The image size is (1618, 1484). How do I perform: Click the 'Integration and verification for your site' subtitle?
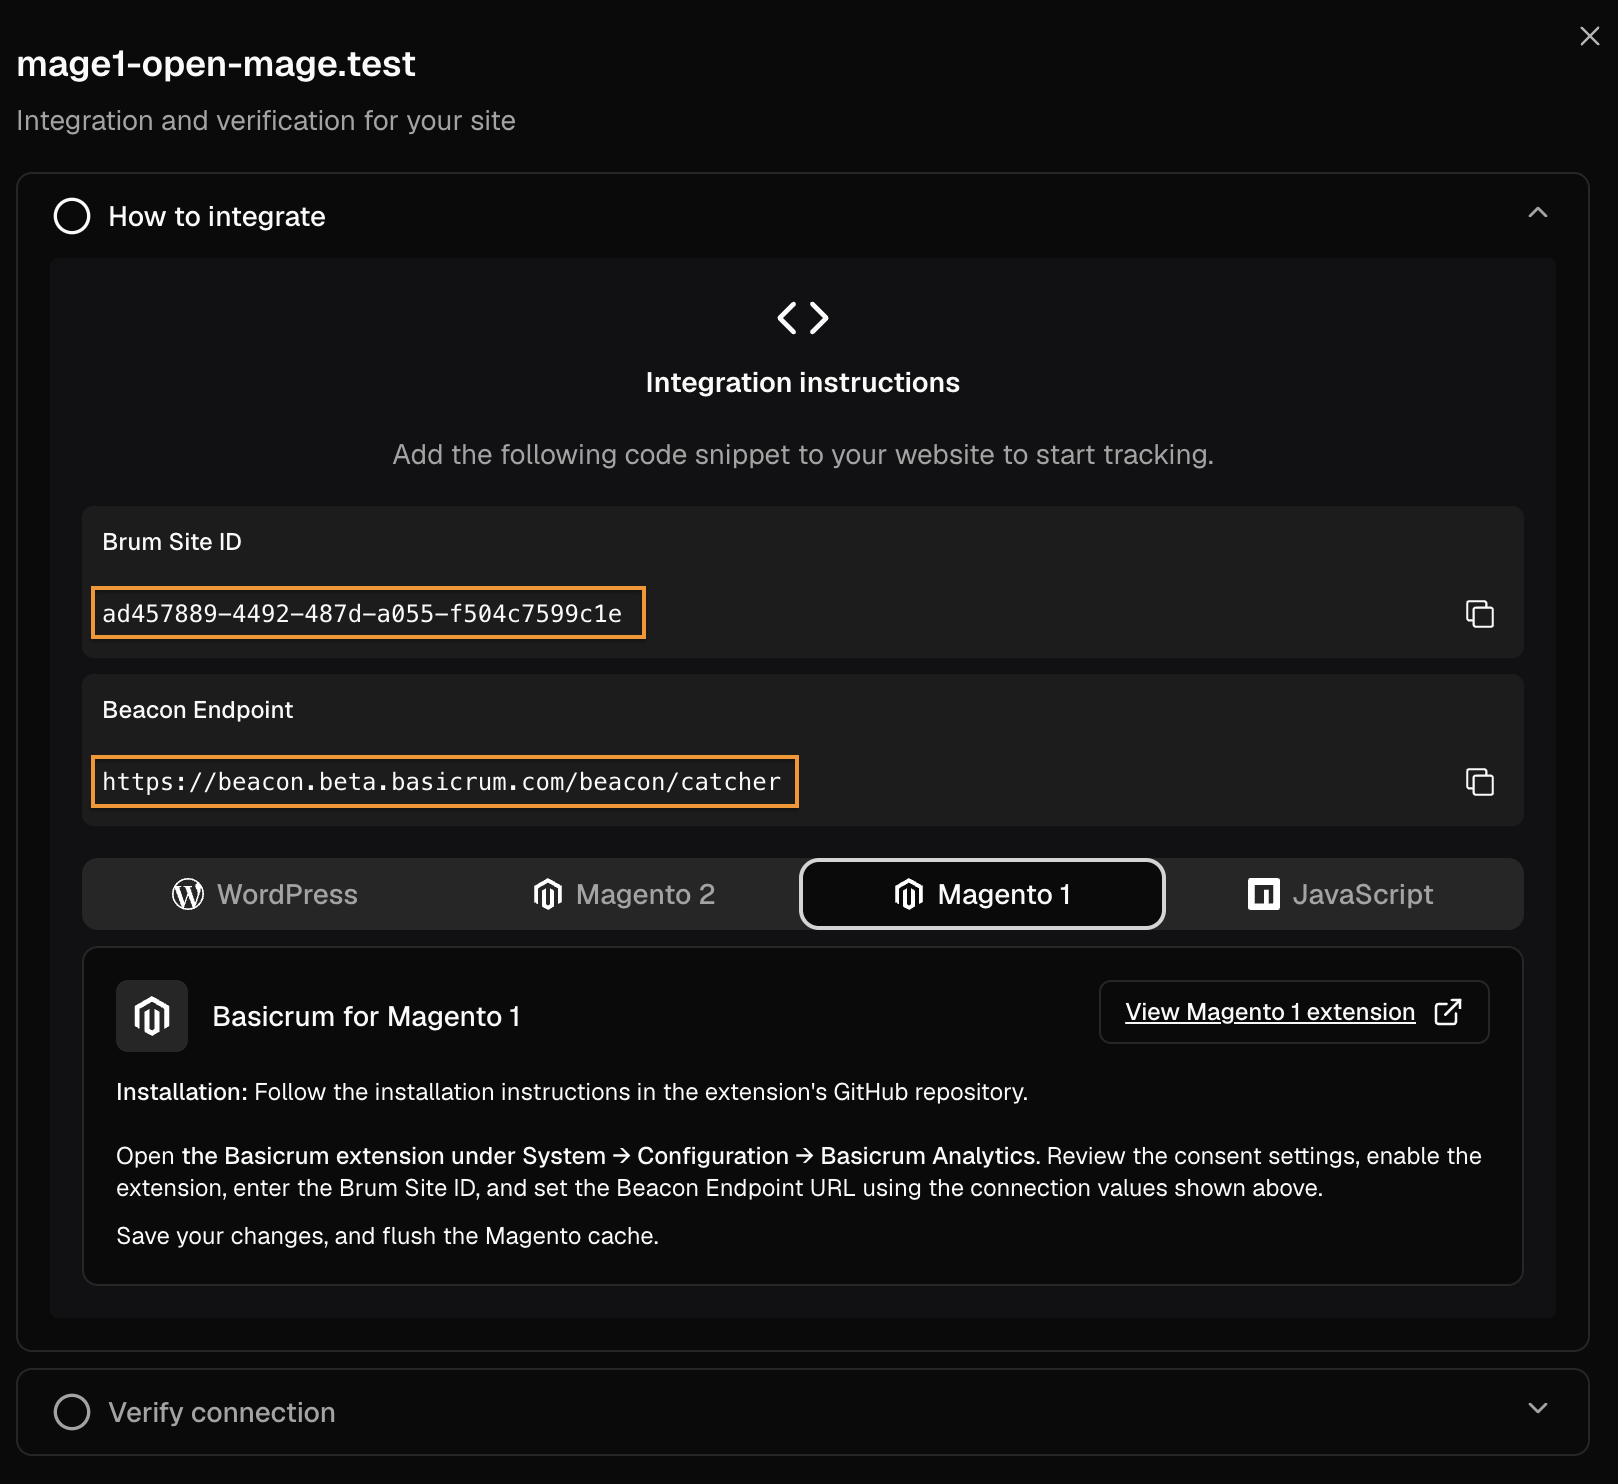pos(266,121)
